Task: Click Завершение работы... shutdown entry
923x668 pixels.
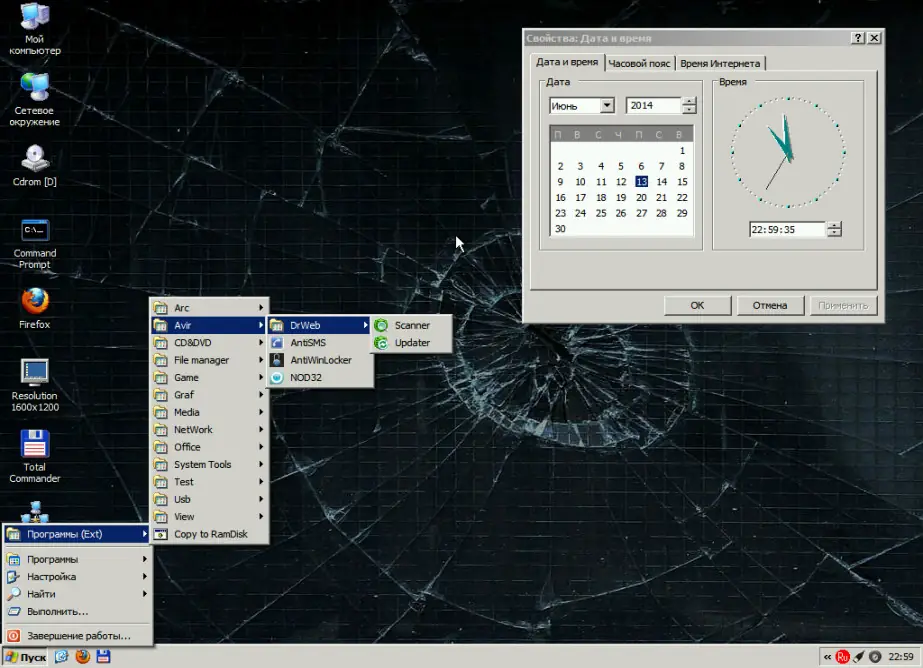Action: pyautogui.click(x=77, y=636)
